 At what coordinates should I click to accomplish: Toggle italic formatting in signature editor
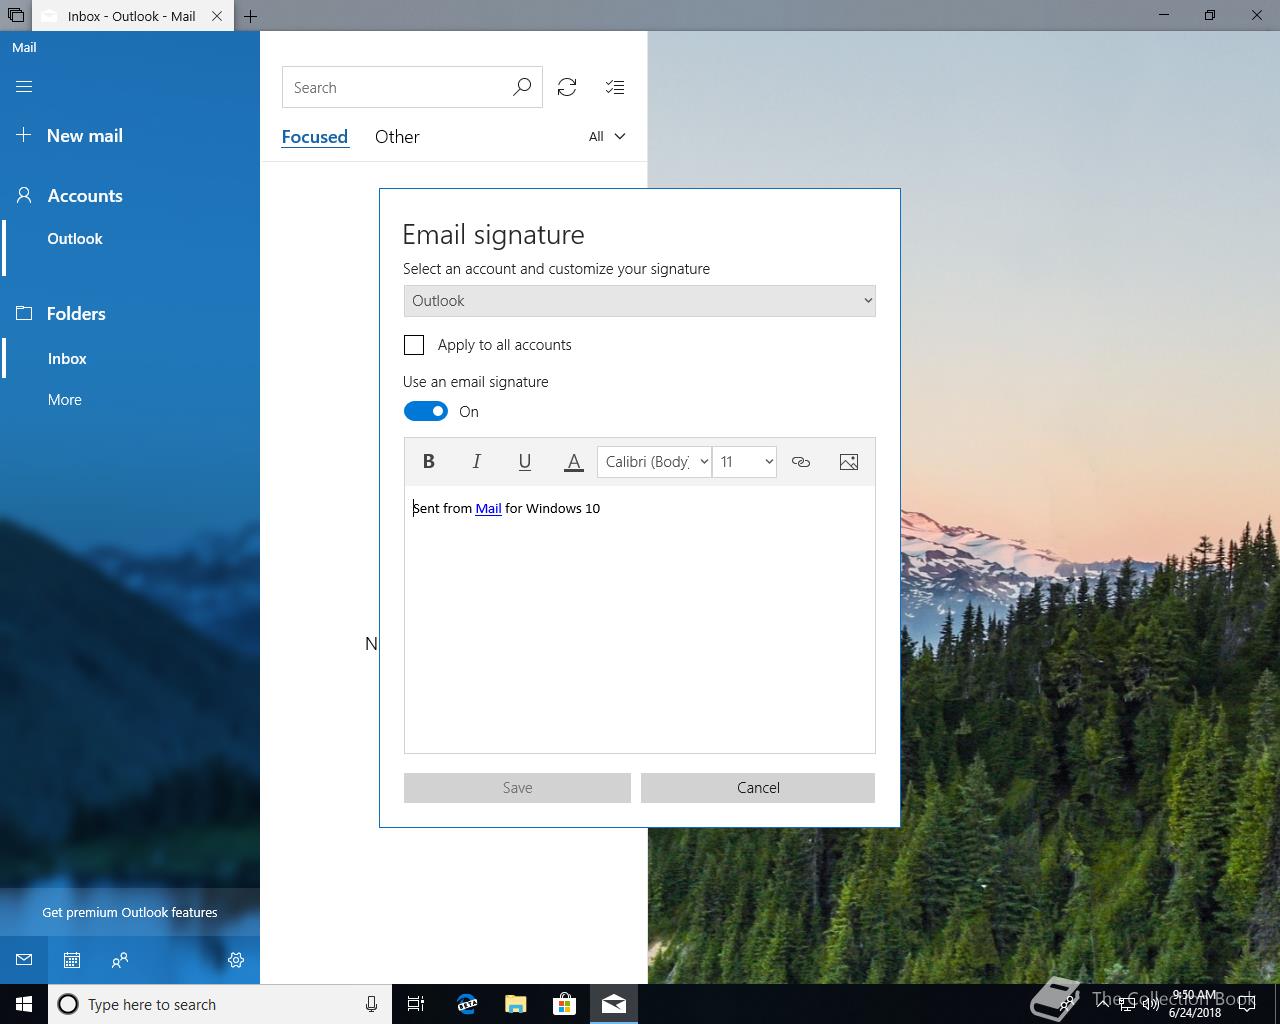coord(476,461)
